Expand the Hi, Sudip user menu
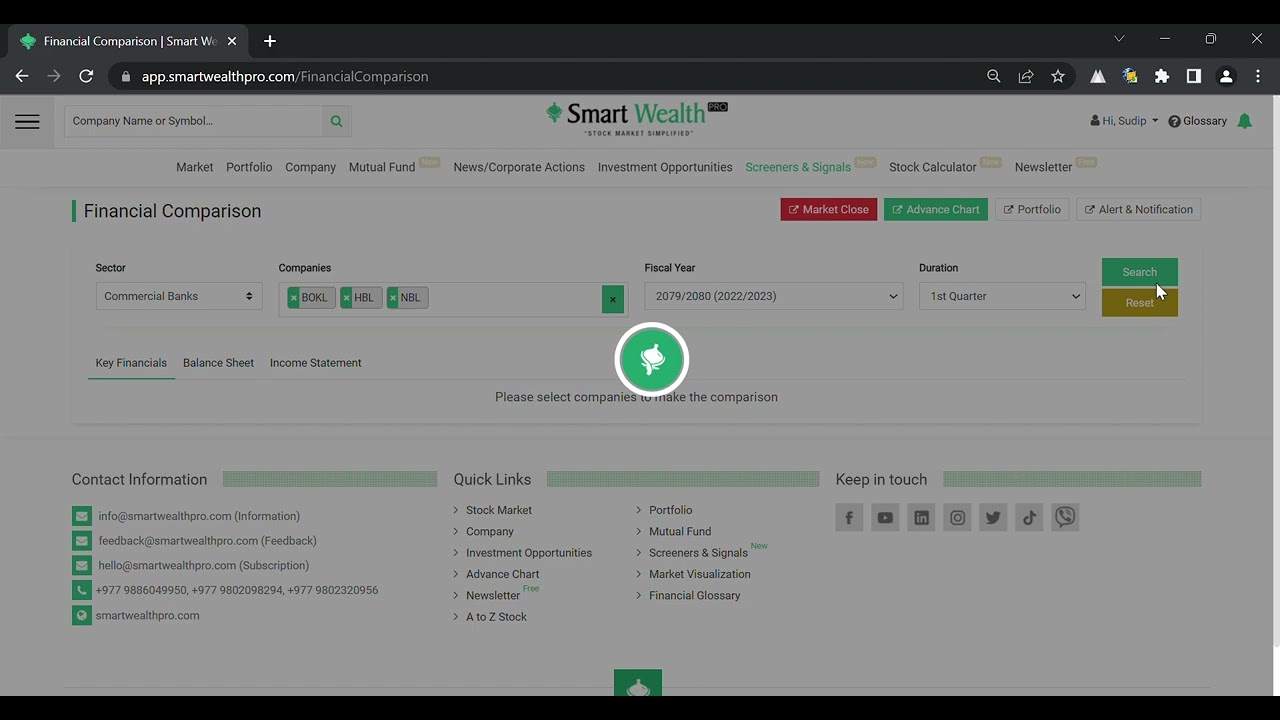This screenshot has width=1280, height=720. pyautogui.click(x=1124, y=121)
